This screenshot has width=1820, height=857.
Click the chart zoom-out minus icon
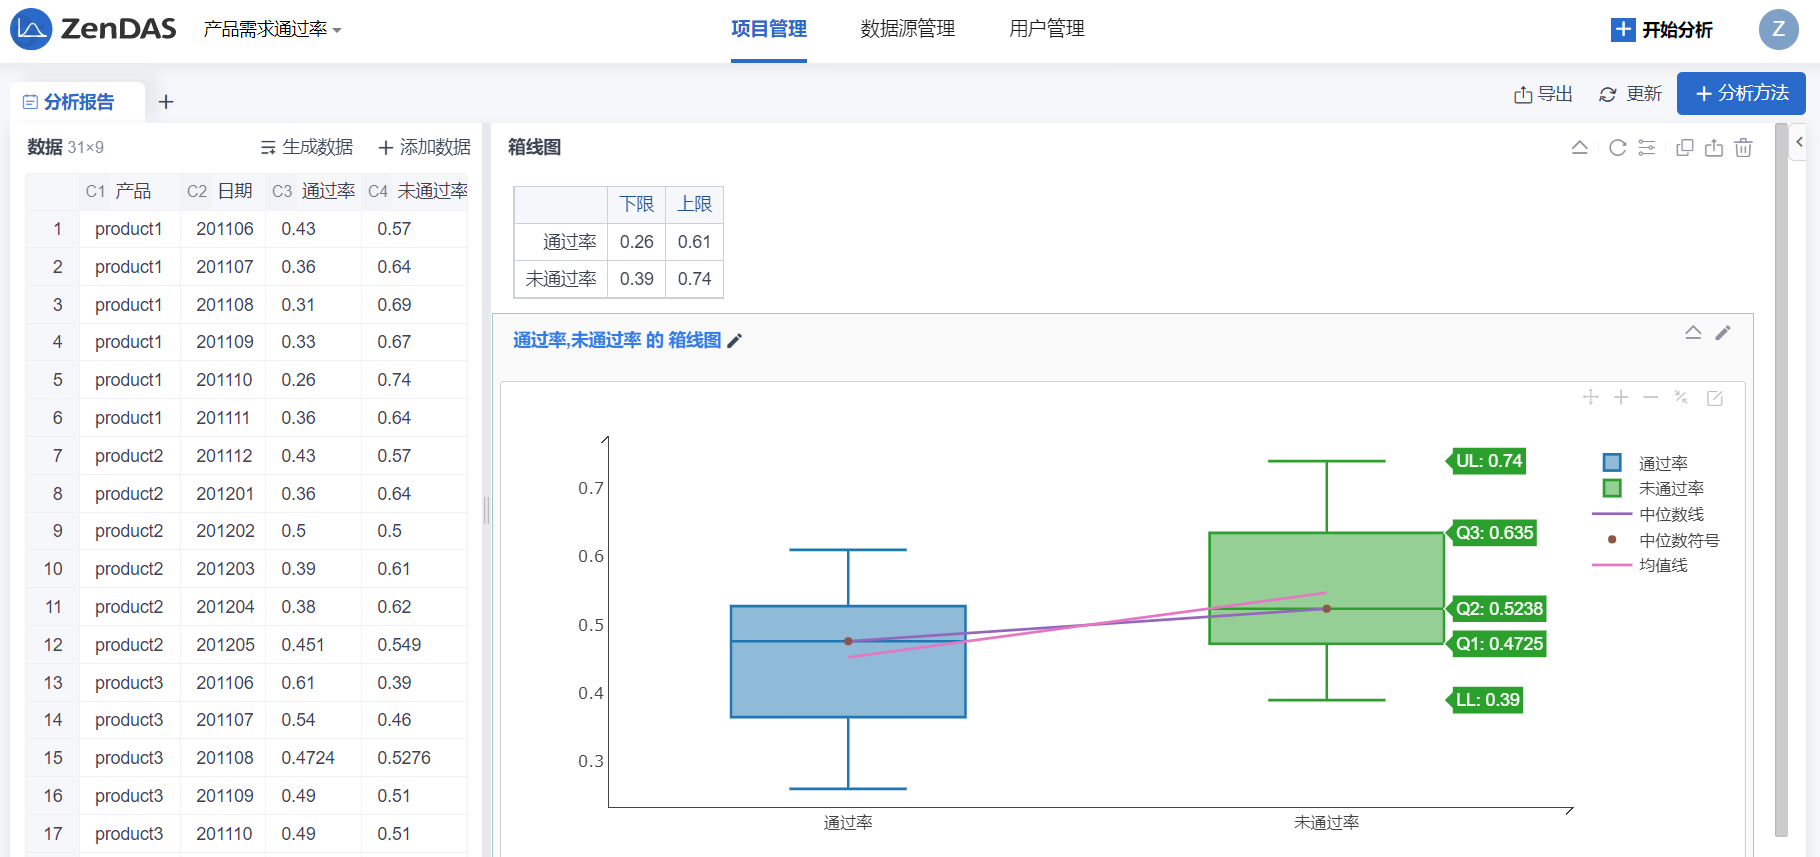pyautogui.click(x=1651, y=398)
